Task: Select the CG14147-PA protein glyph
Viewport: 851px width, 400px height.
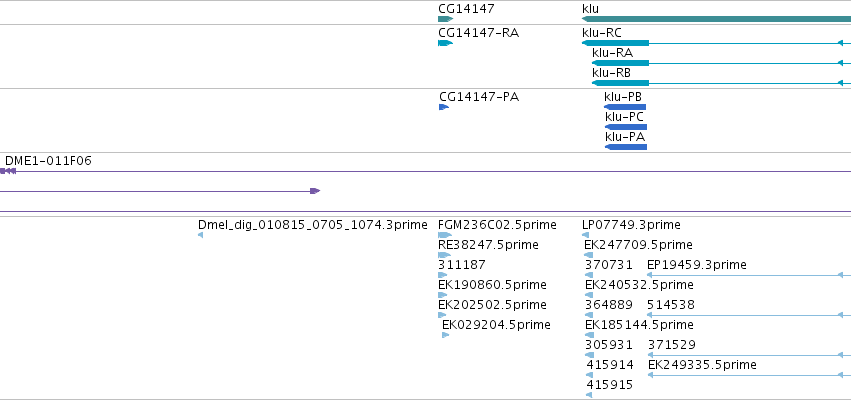Action: pyautogui.click(x=444, y=107)
